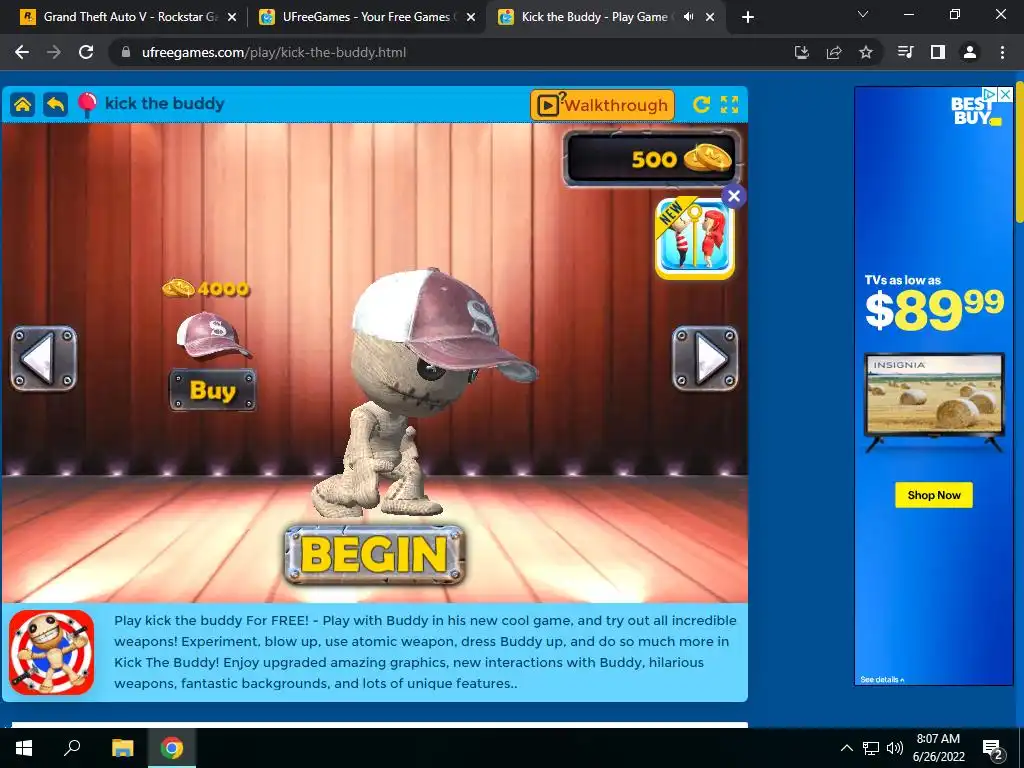This screenshot has width=1024, height=768.
Task: Enter fullscreen mode for the game
Action: tap(729, 104)
